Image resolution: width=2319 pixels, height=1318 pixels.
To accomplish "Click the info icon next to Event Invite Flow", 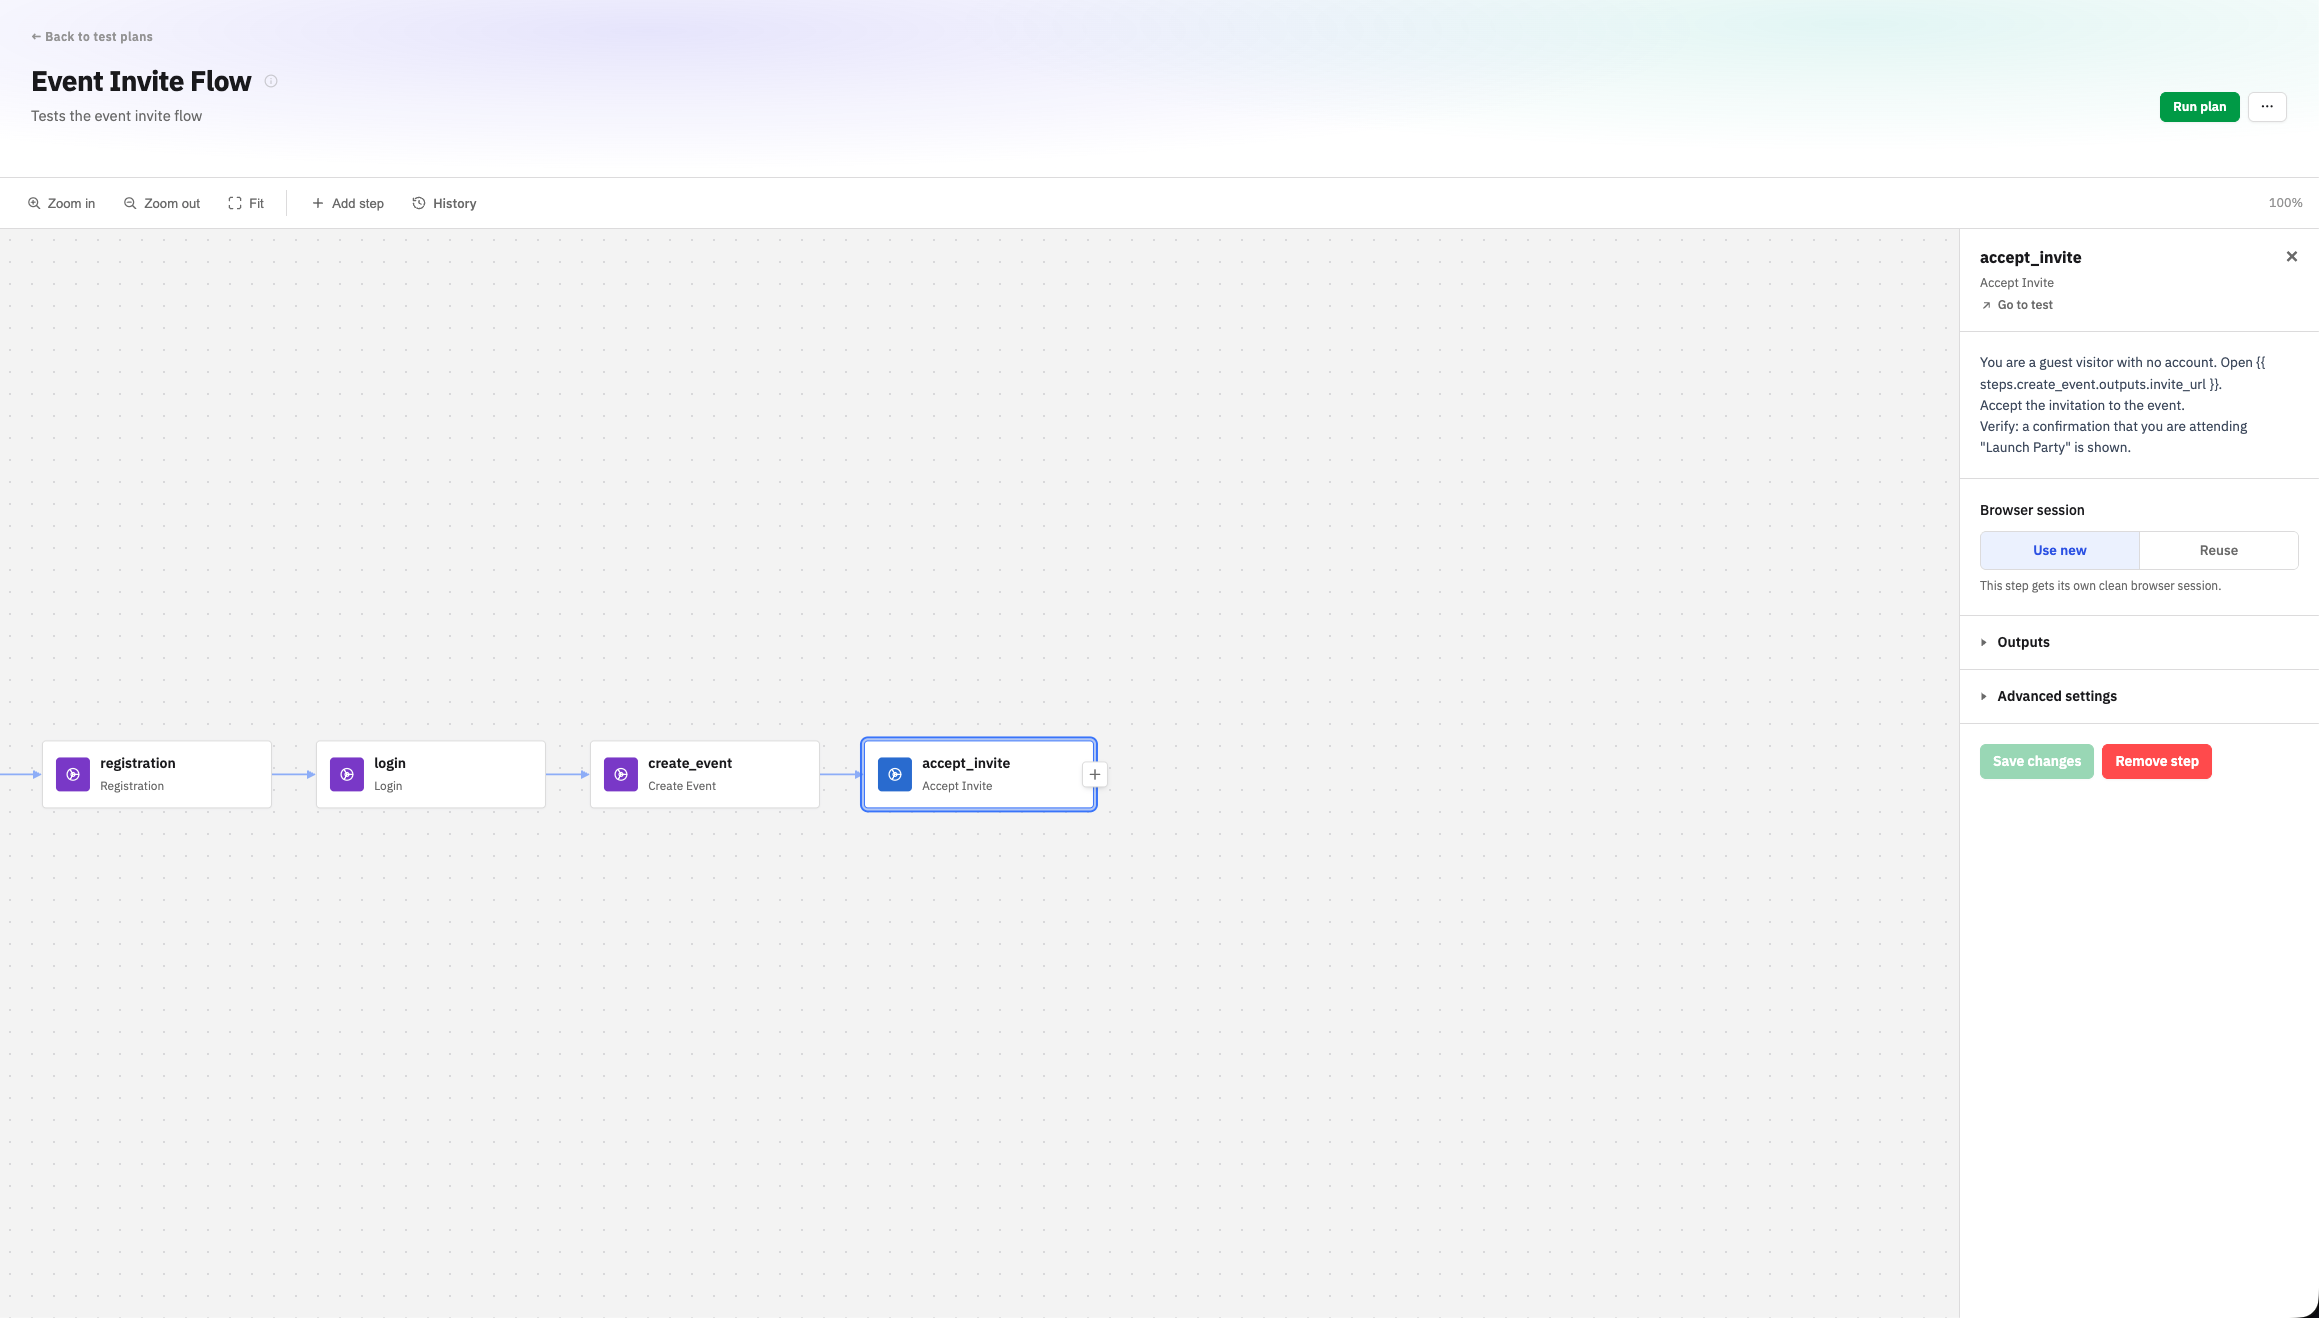I will [x=271, y=81].
